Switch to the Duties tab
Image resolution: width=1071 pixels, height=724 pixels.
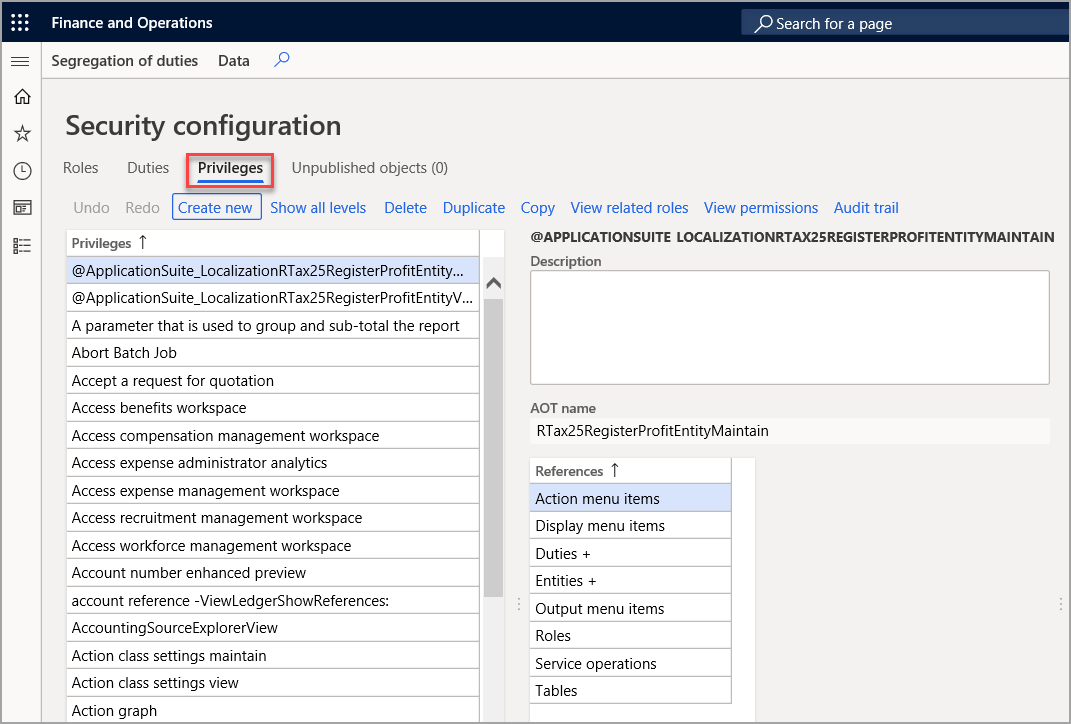(x=147, y=167)
